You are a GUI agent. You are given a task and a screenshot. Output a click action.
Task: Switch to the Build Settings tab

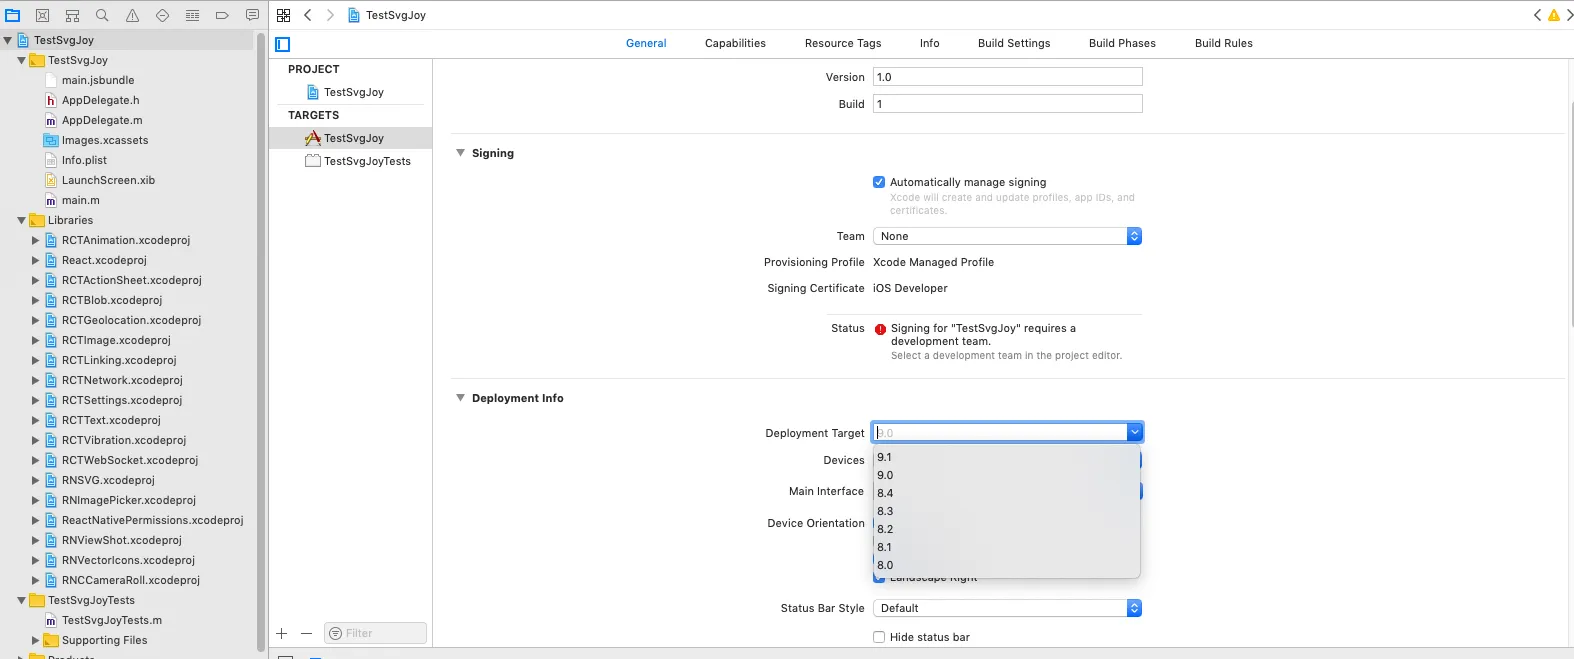tap(1014, 43)
